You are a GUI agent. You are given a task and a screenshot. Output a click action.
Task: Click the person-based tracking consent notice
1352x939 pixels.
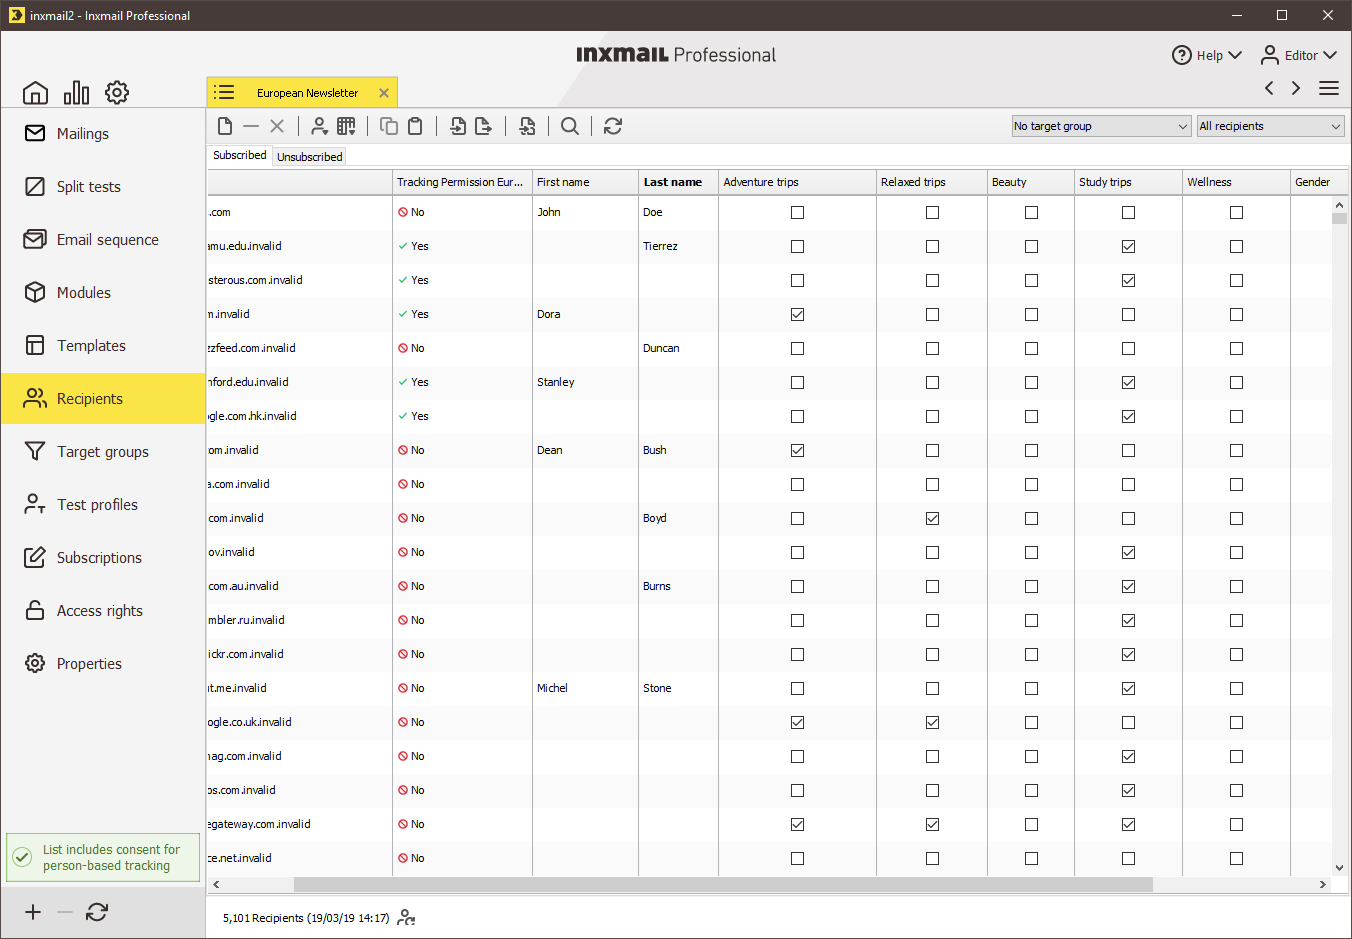pyautogui.click(x=103, y=858)
